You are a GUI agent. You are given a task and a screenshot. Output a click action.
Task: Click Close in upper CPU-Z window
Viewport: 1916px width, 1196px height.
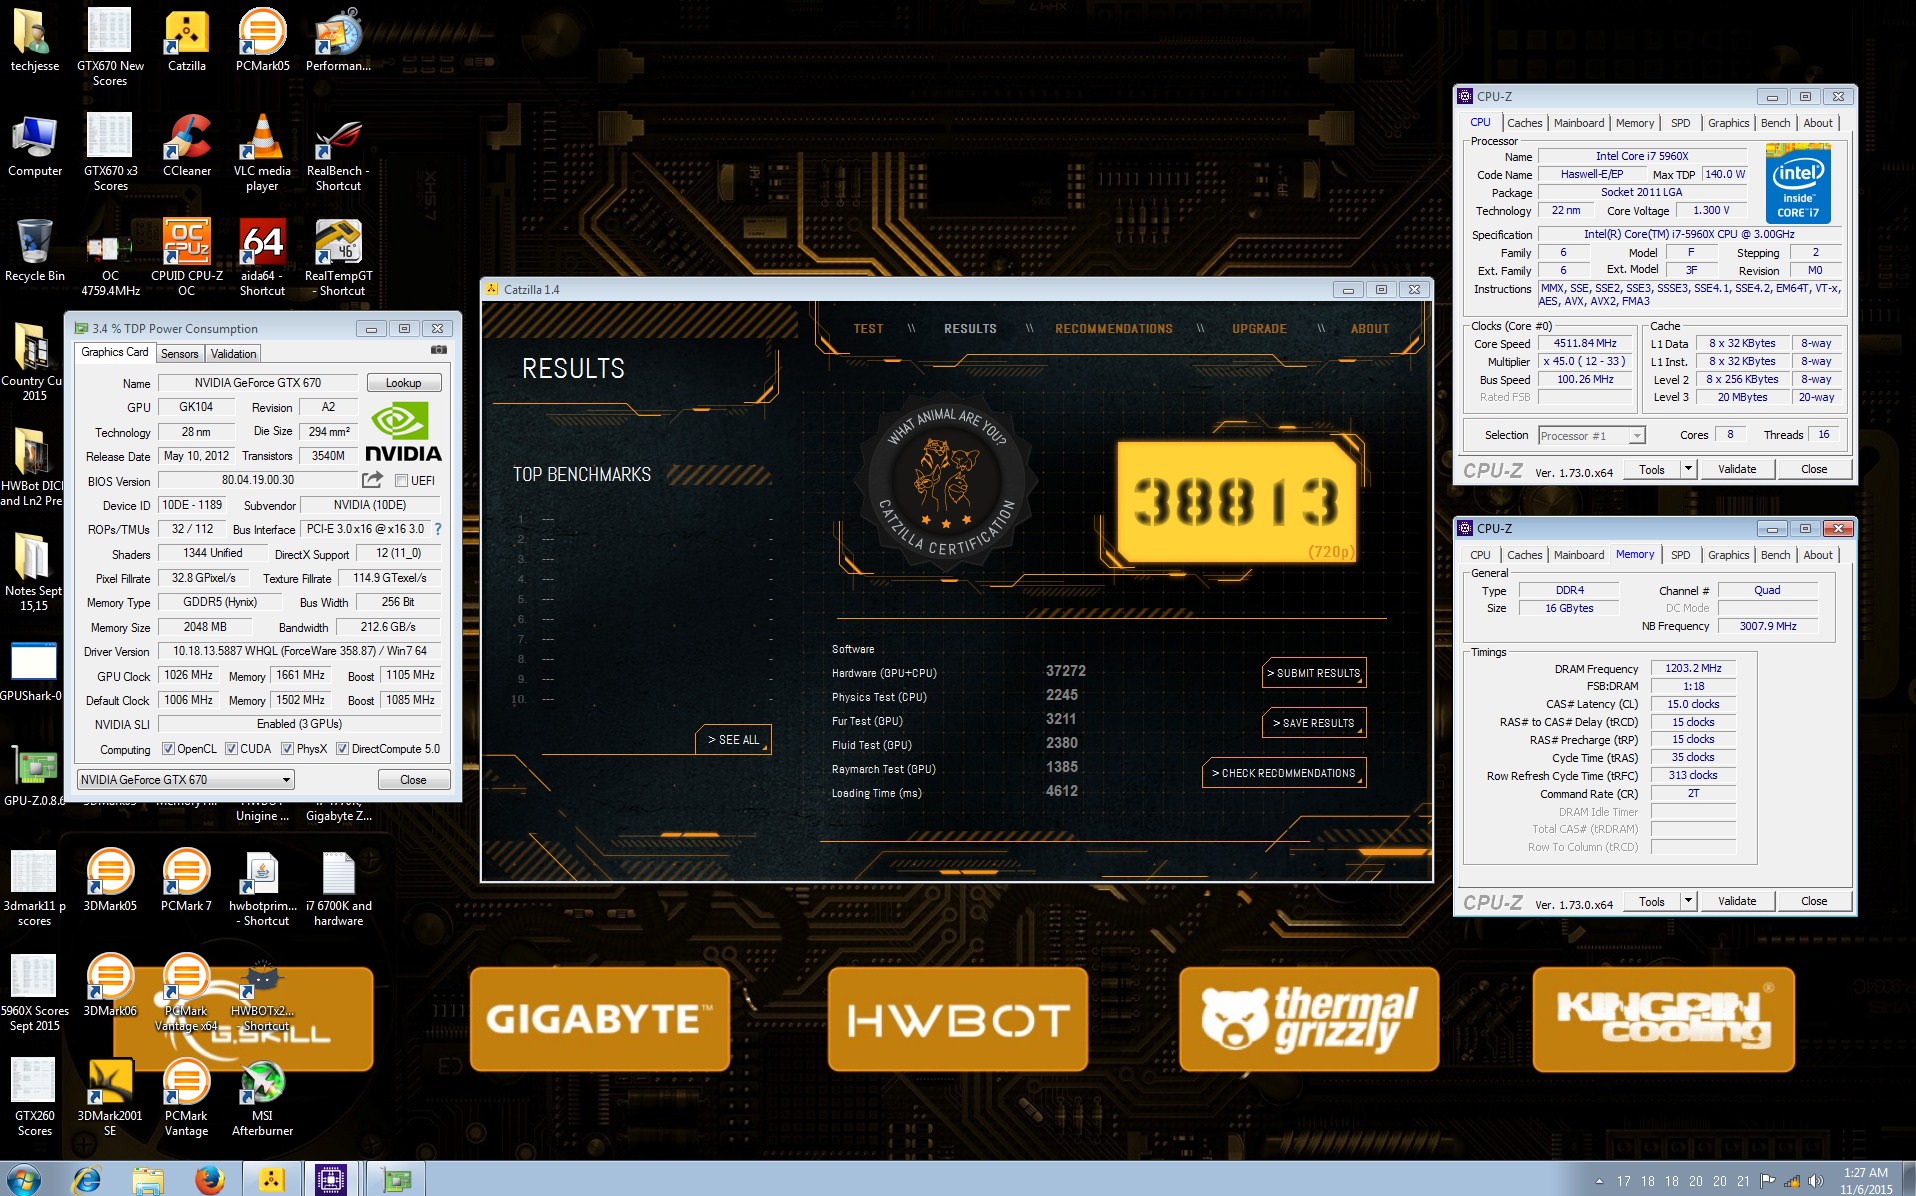coord(1814,469)
